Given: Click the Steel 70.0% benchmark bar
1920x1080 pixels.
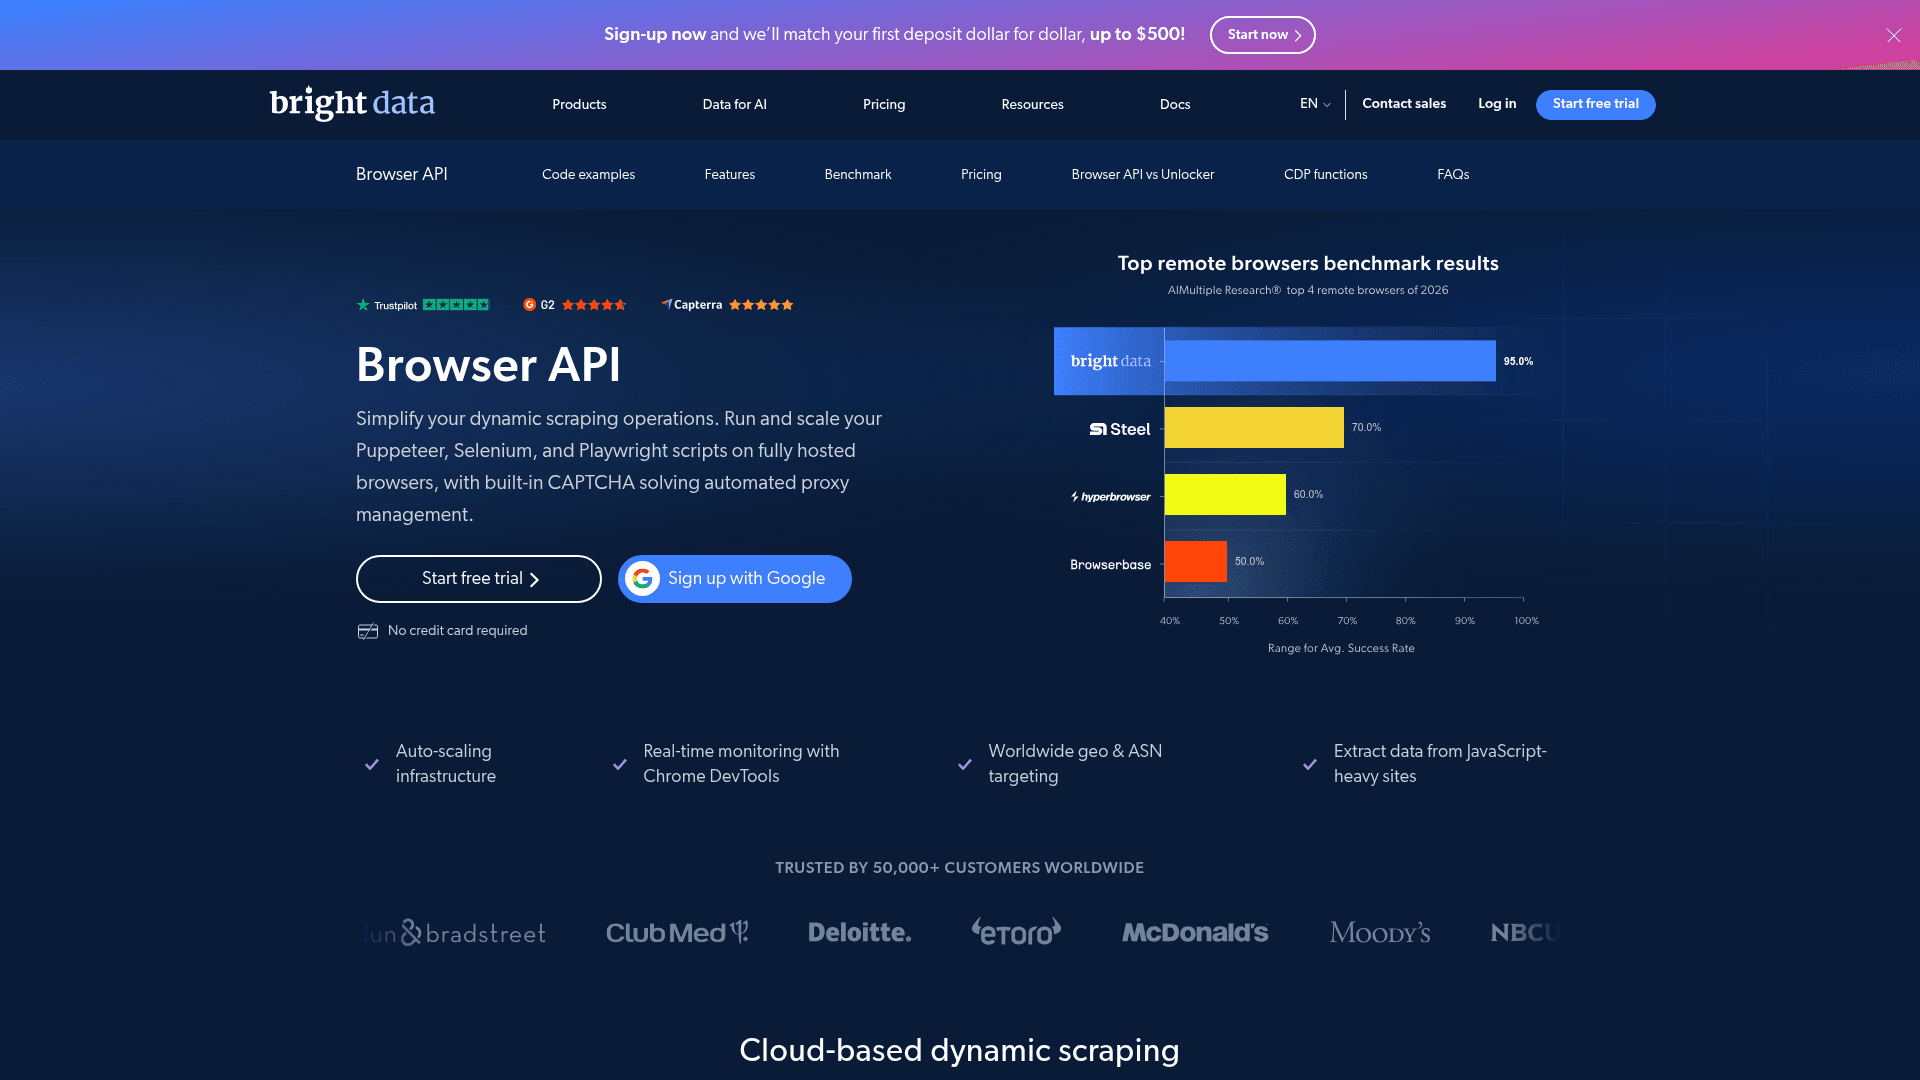Looking at the screenshot, I should click(1254, 428).
